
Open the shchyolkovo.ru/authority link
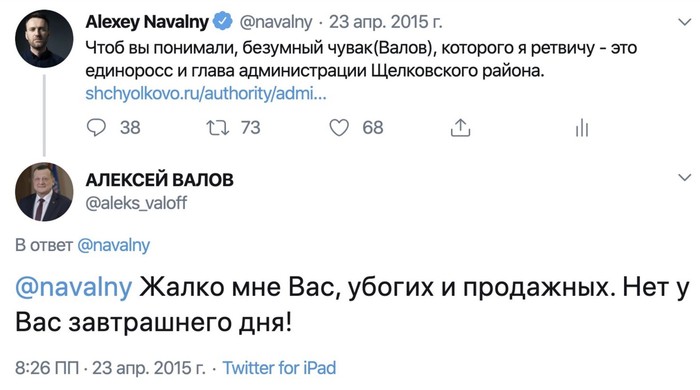206,94
